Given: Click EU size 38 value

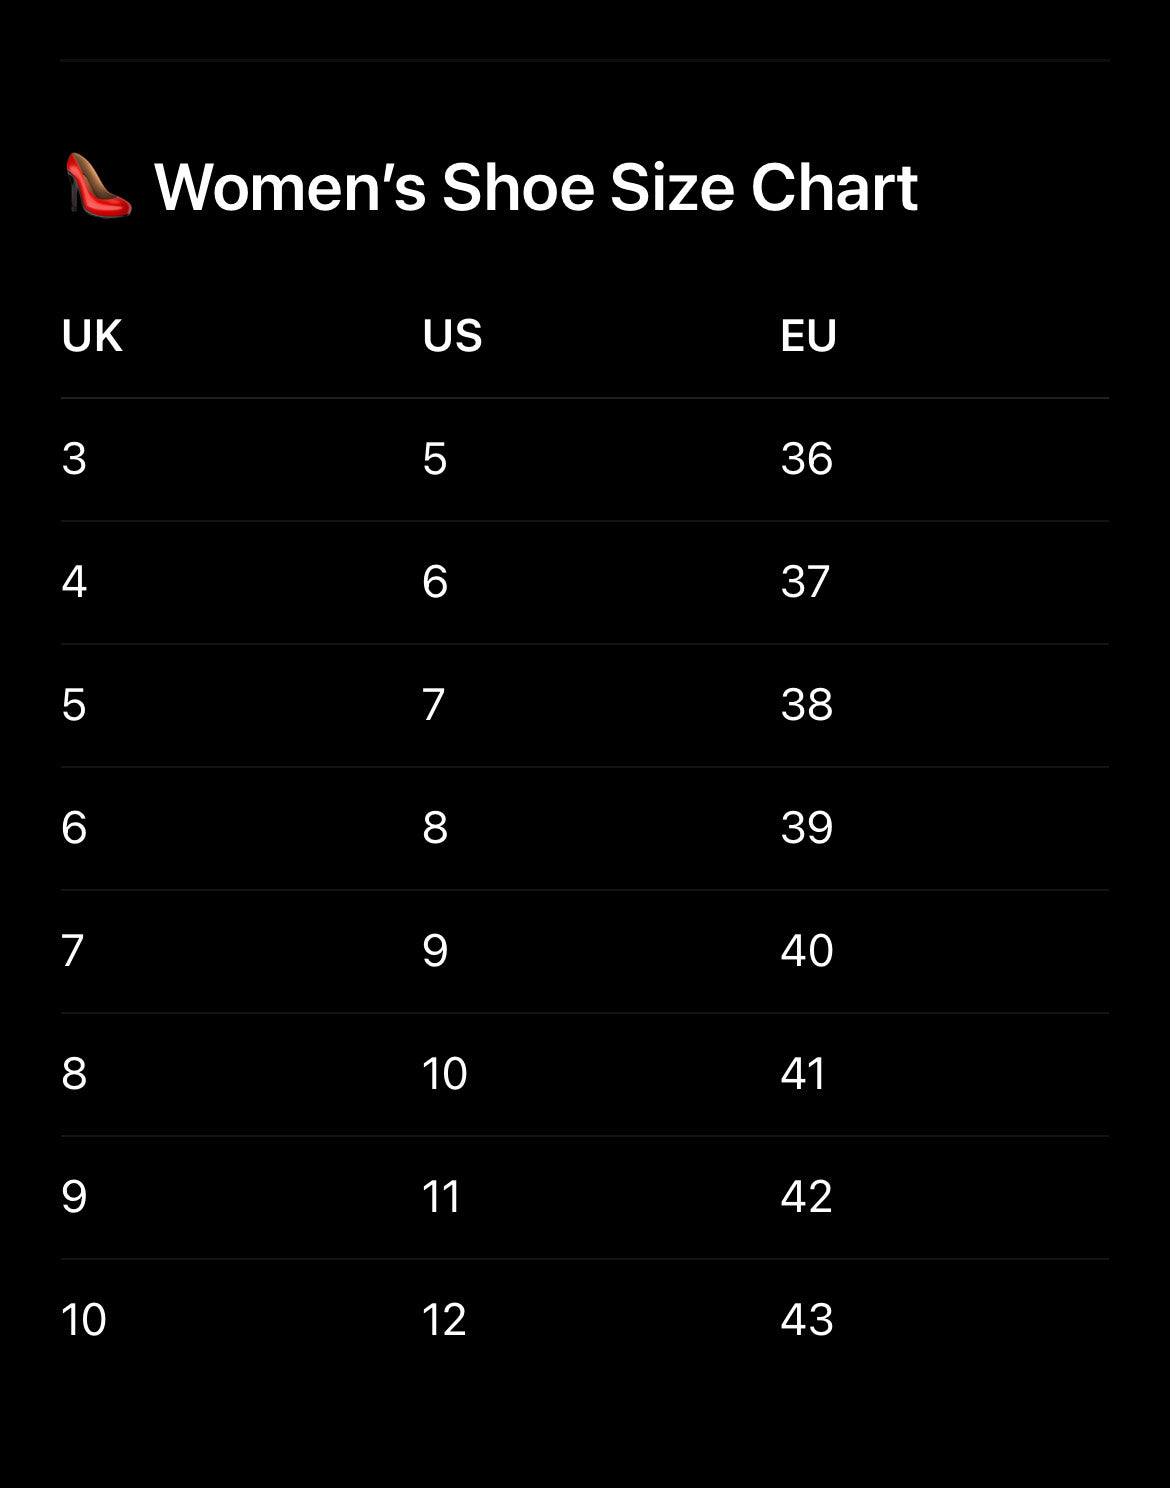Looking at the screenshot, I should [x=807, y=705].
